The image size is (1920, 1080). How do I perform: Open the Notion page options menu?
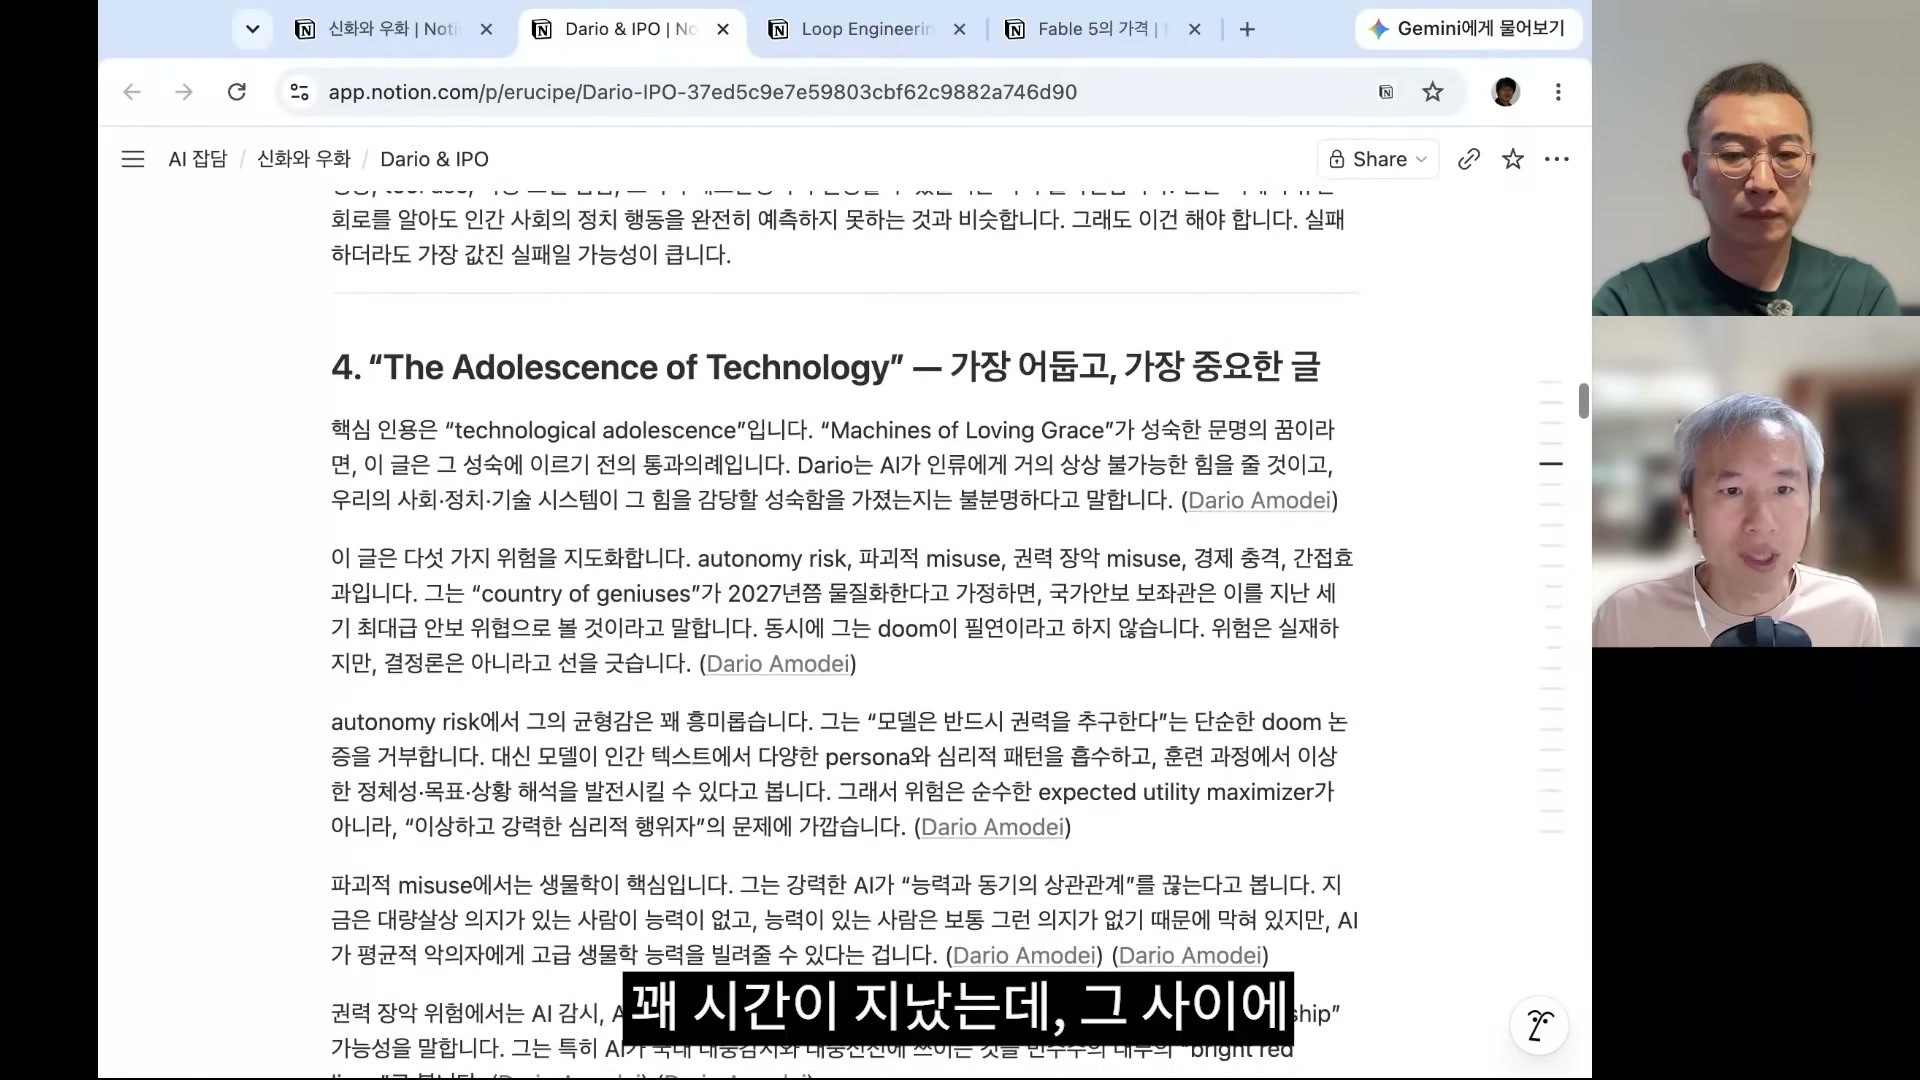pyautogui.click(x=1557, y=159)
